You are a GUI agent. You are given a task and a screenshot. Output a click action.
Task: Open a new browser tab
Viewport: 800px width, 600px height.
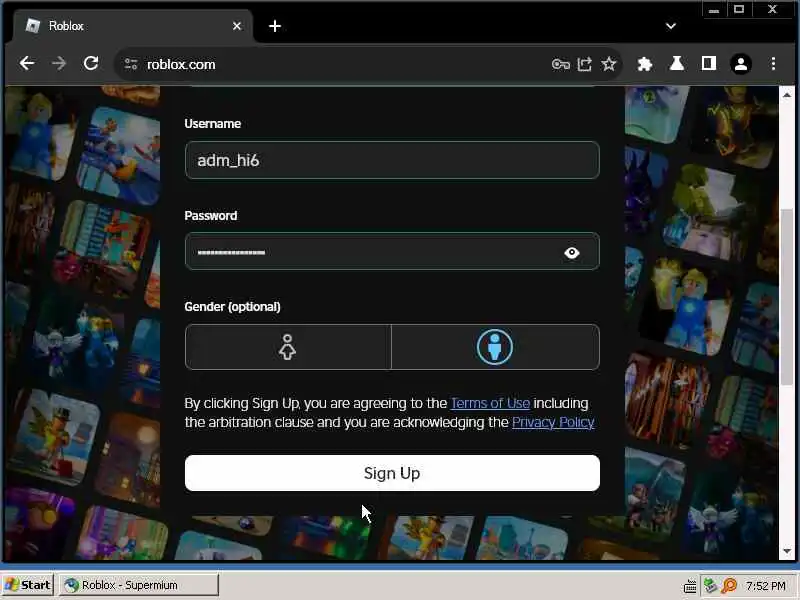tap(275, 26)
